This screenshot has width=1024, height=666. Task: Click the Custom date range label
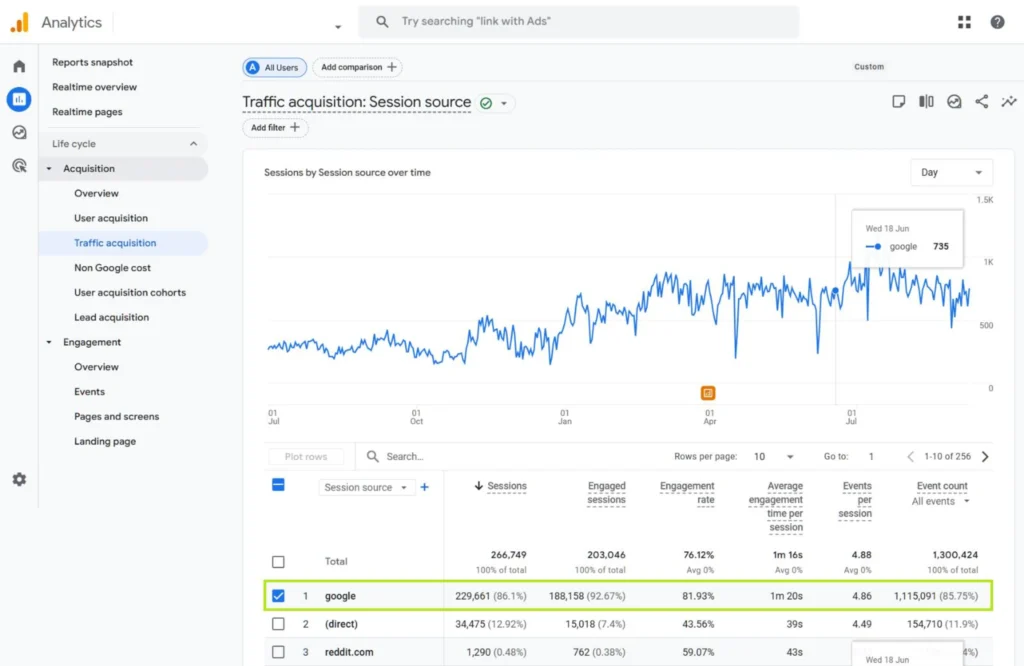(x=869, y=67)
